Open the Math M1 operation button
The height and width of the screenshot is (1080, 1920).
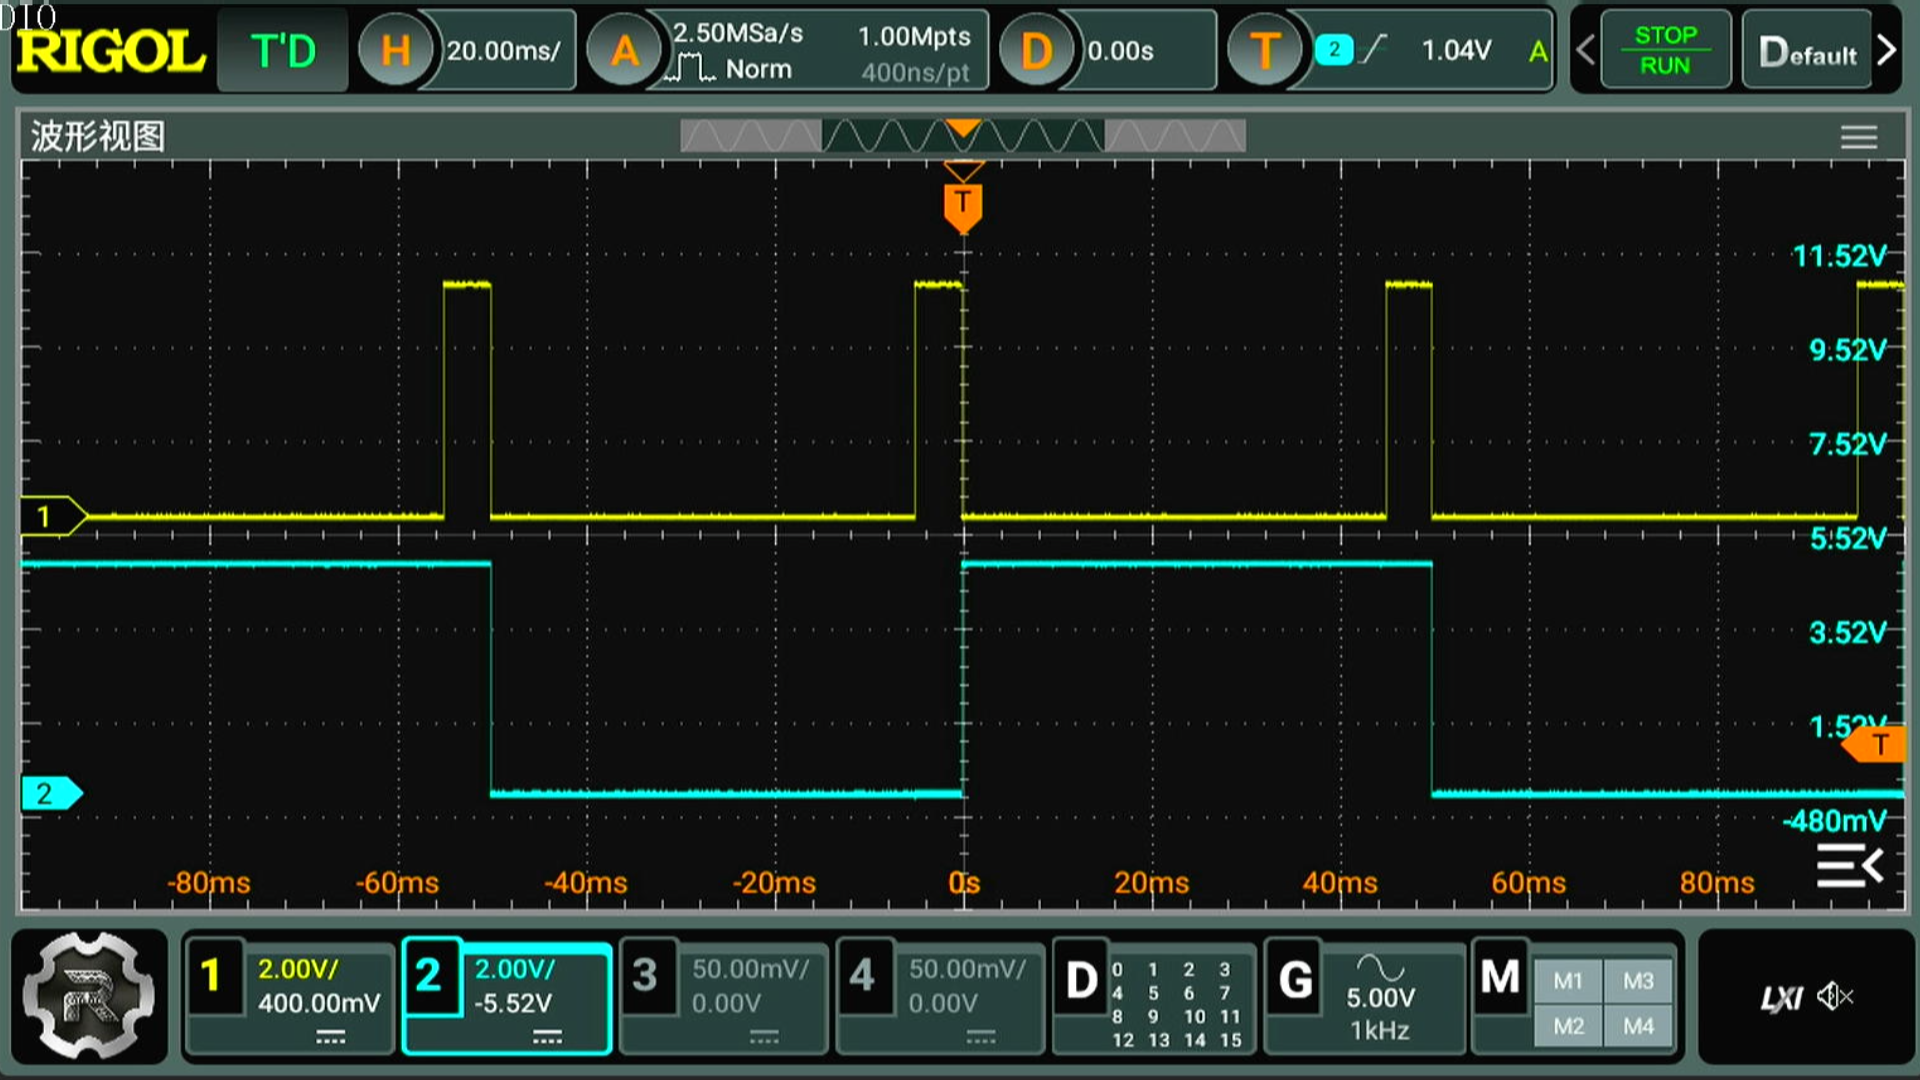point(1567,981)
